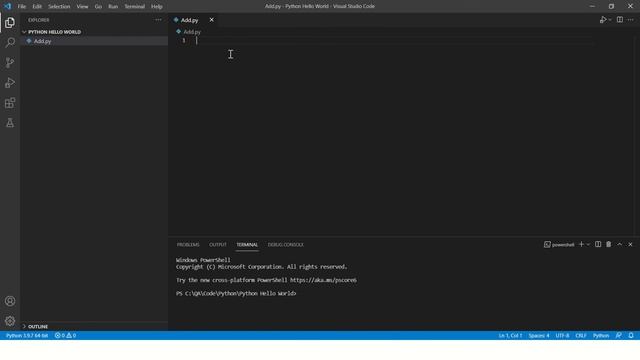
Task: Open the Source Control view
Action: tap(10, 62)
